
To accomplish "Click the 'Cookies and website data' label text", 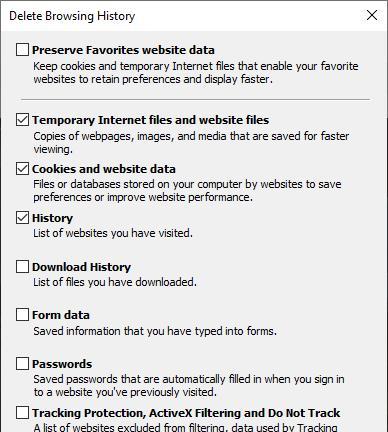I will pyautogui.click(x=104, y=169).
